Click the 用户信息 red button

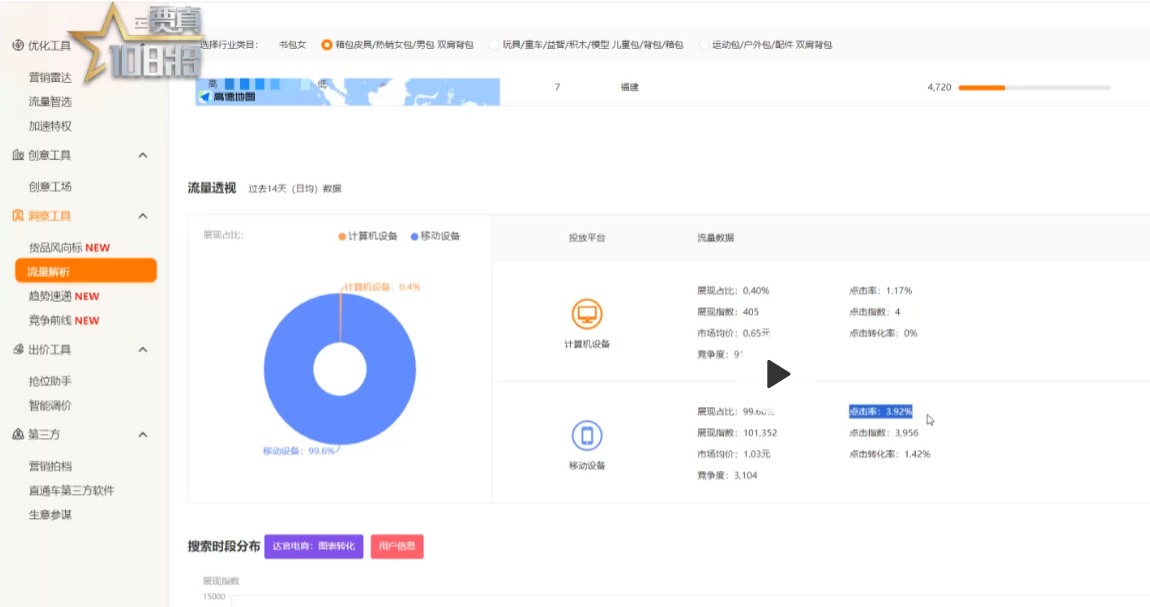click(397, 546)
